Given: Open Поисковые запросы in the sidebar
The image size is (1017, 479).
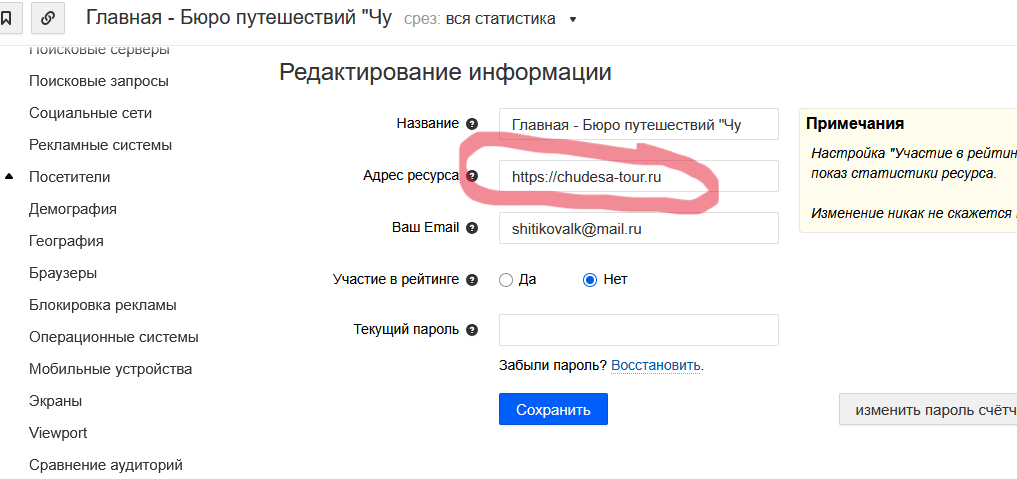Looking at the screenshot, I should point(98,81).
